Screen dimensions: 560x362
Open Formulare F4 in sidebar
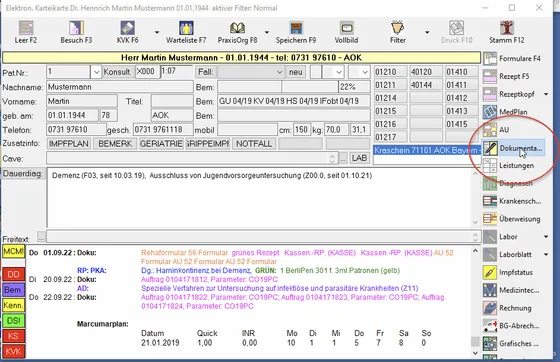coord(512,59)
